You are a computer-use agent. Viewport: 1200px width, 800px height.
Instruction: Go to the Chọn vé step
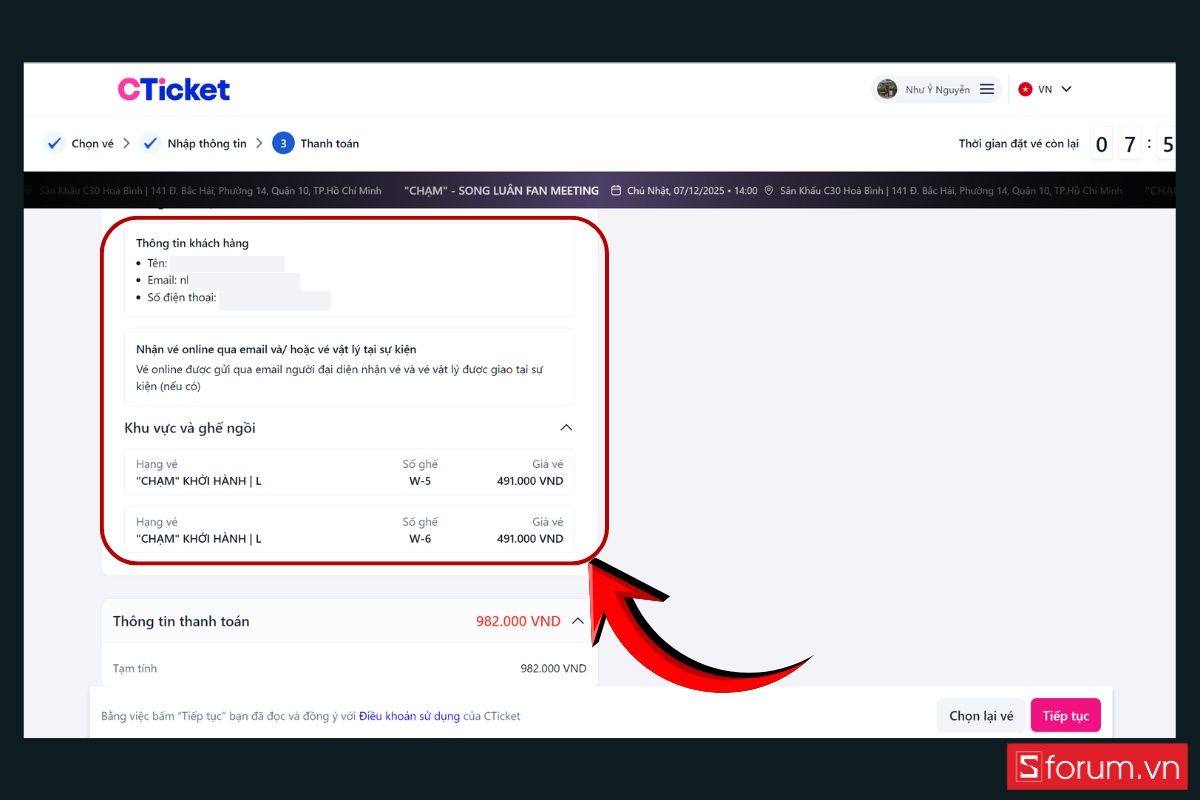pos(92,144)
